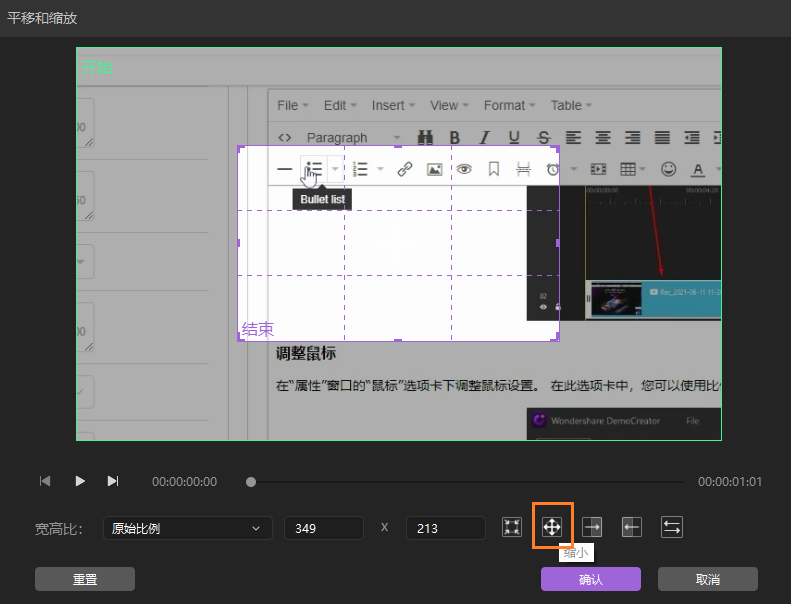The image size is (791, 604).
Task: Click the playhead knob on the timeline slider
Action: pyautogui.click(x=251, y=482)
